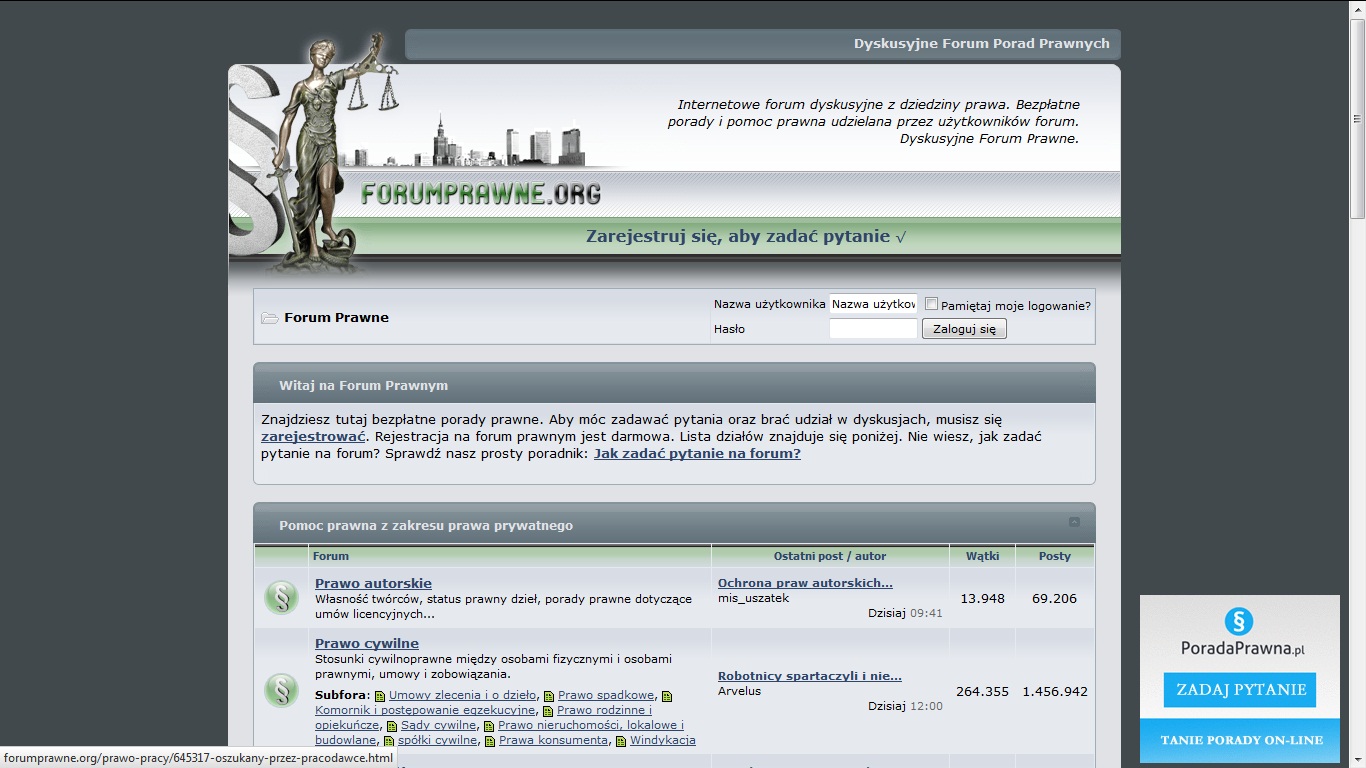1366x768 pixels.
Task: Click the author name Arvelus
Action: [x=739, y=691]
